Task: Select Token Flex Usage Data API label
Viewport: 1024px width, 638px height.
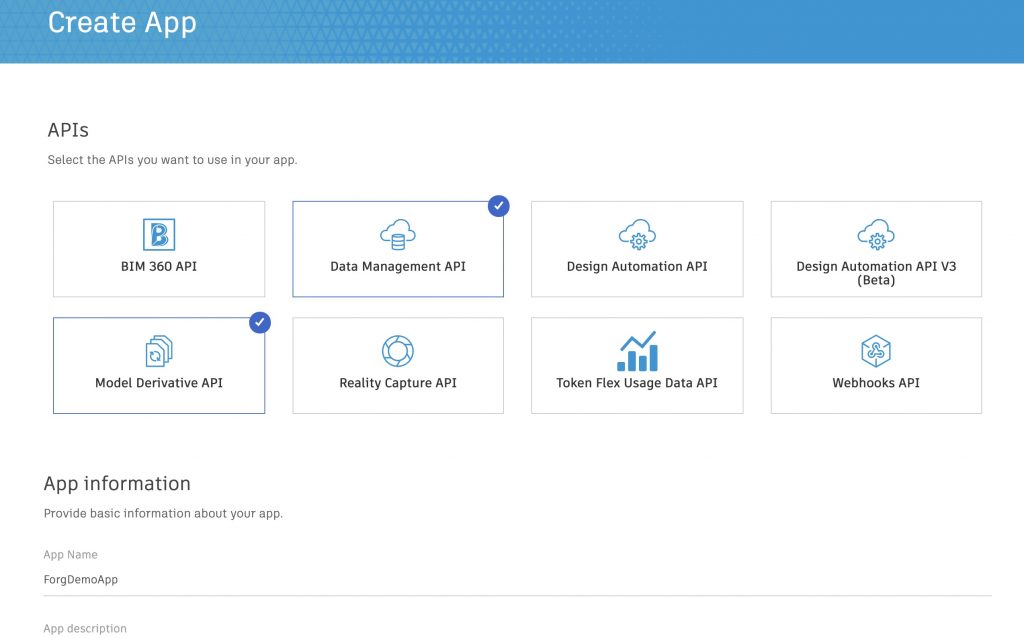Action: (637, 383)
